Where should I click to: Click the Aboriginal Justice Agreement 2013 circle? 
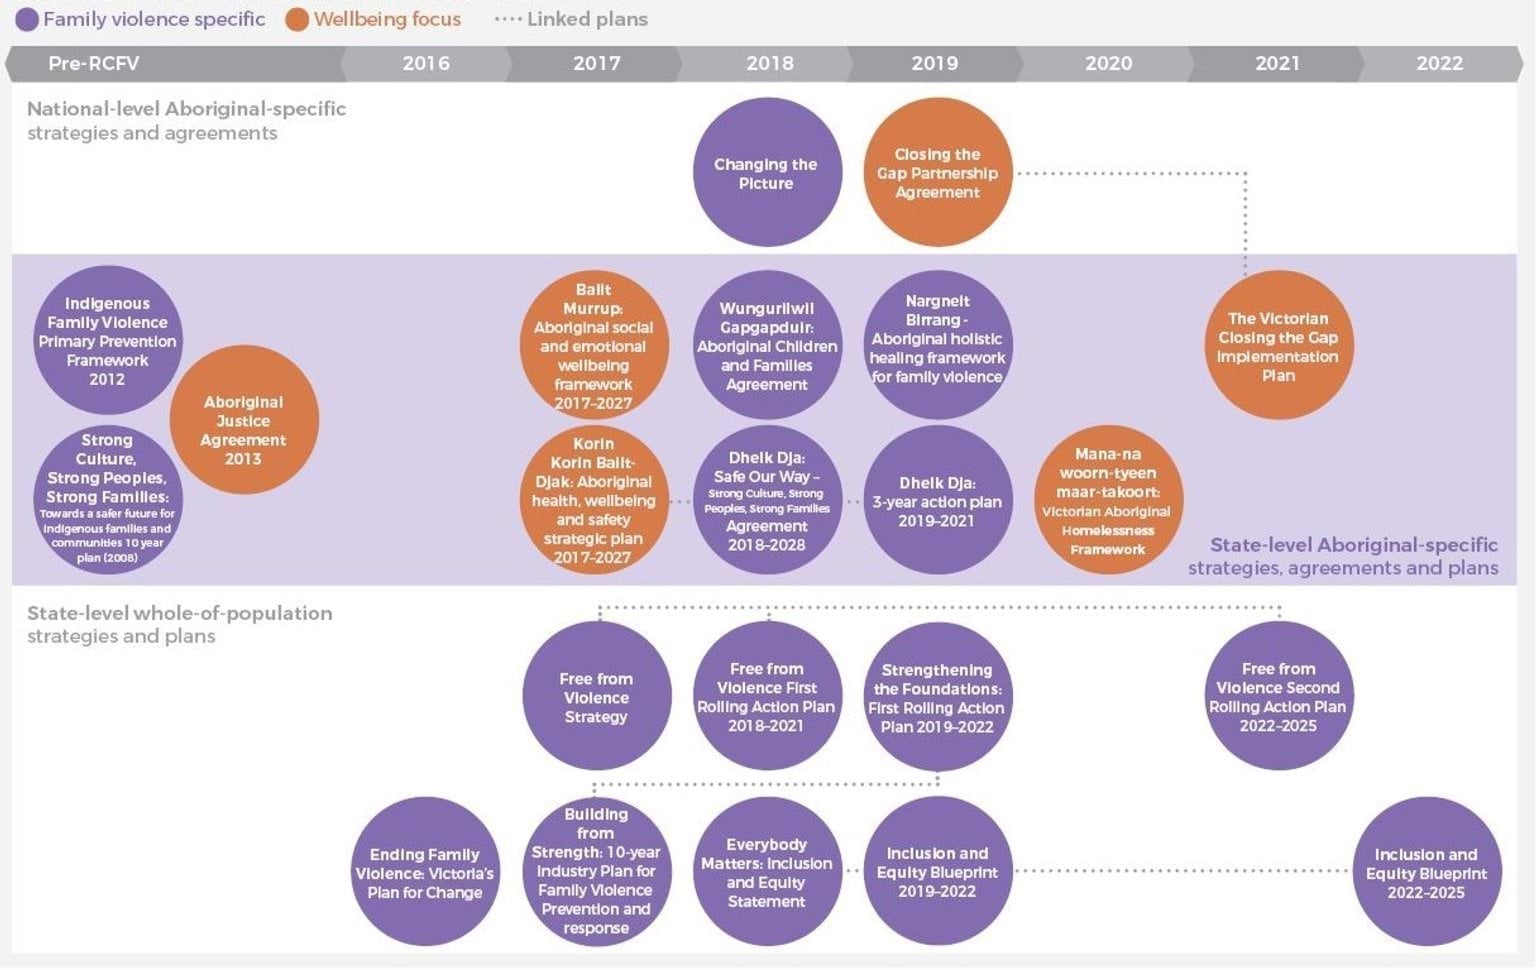pos(244,421)
